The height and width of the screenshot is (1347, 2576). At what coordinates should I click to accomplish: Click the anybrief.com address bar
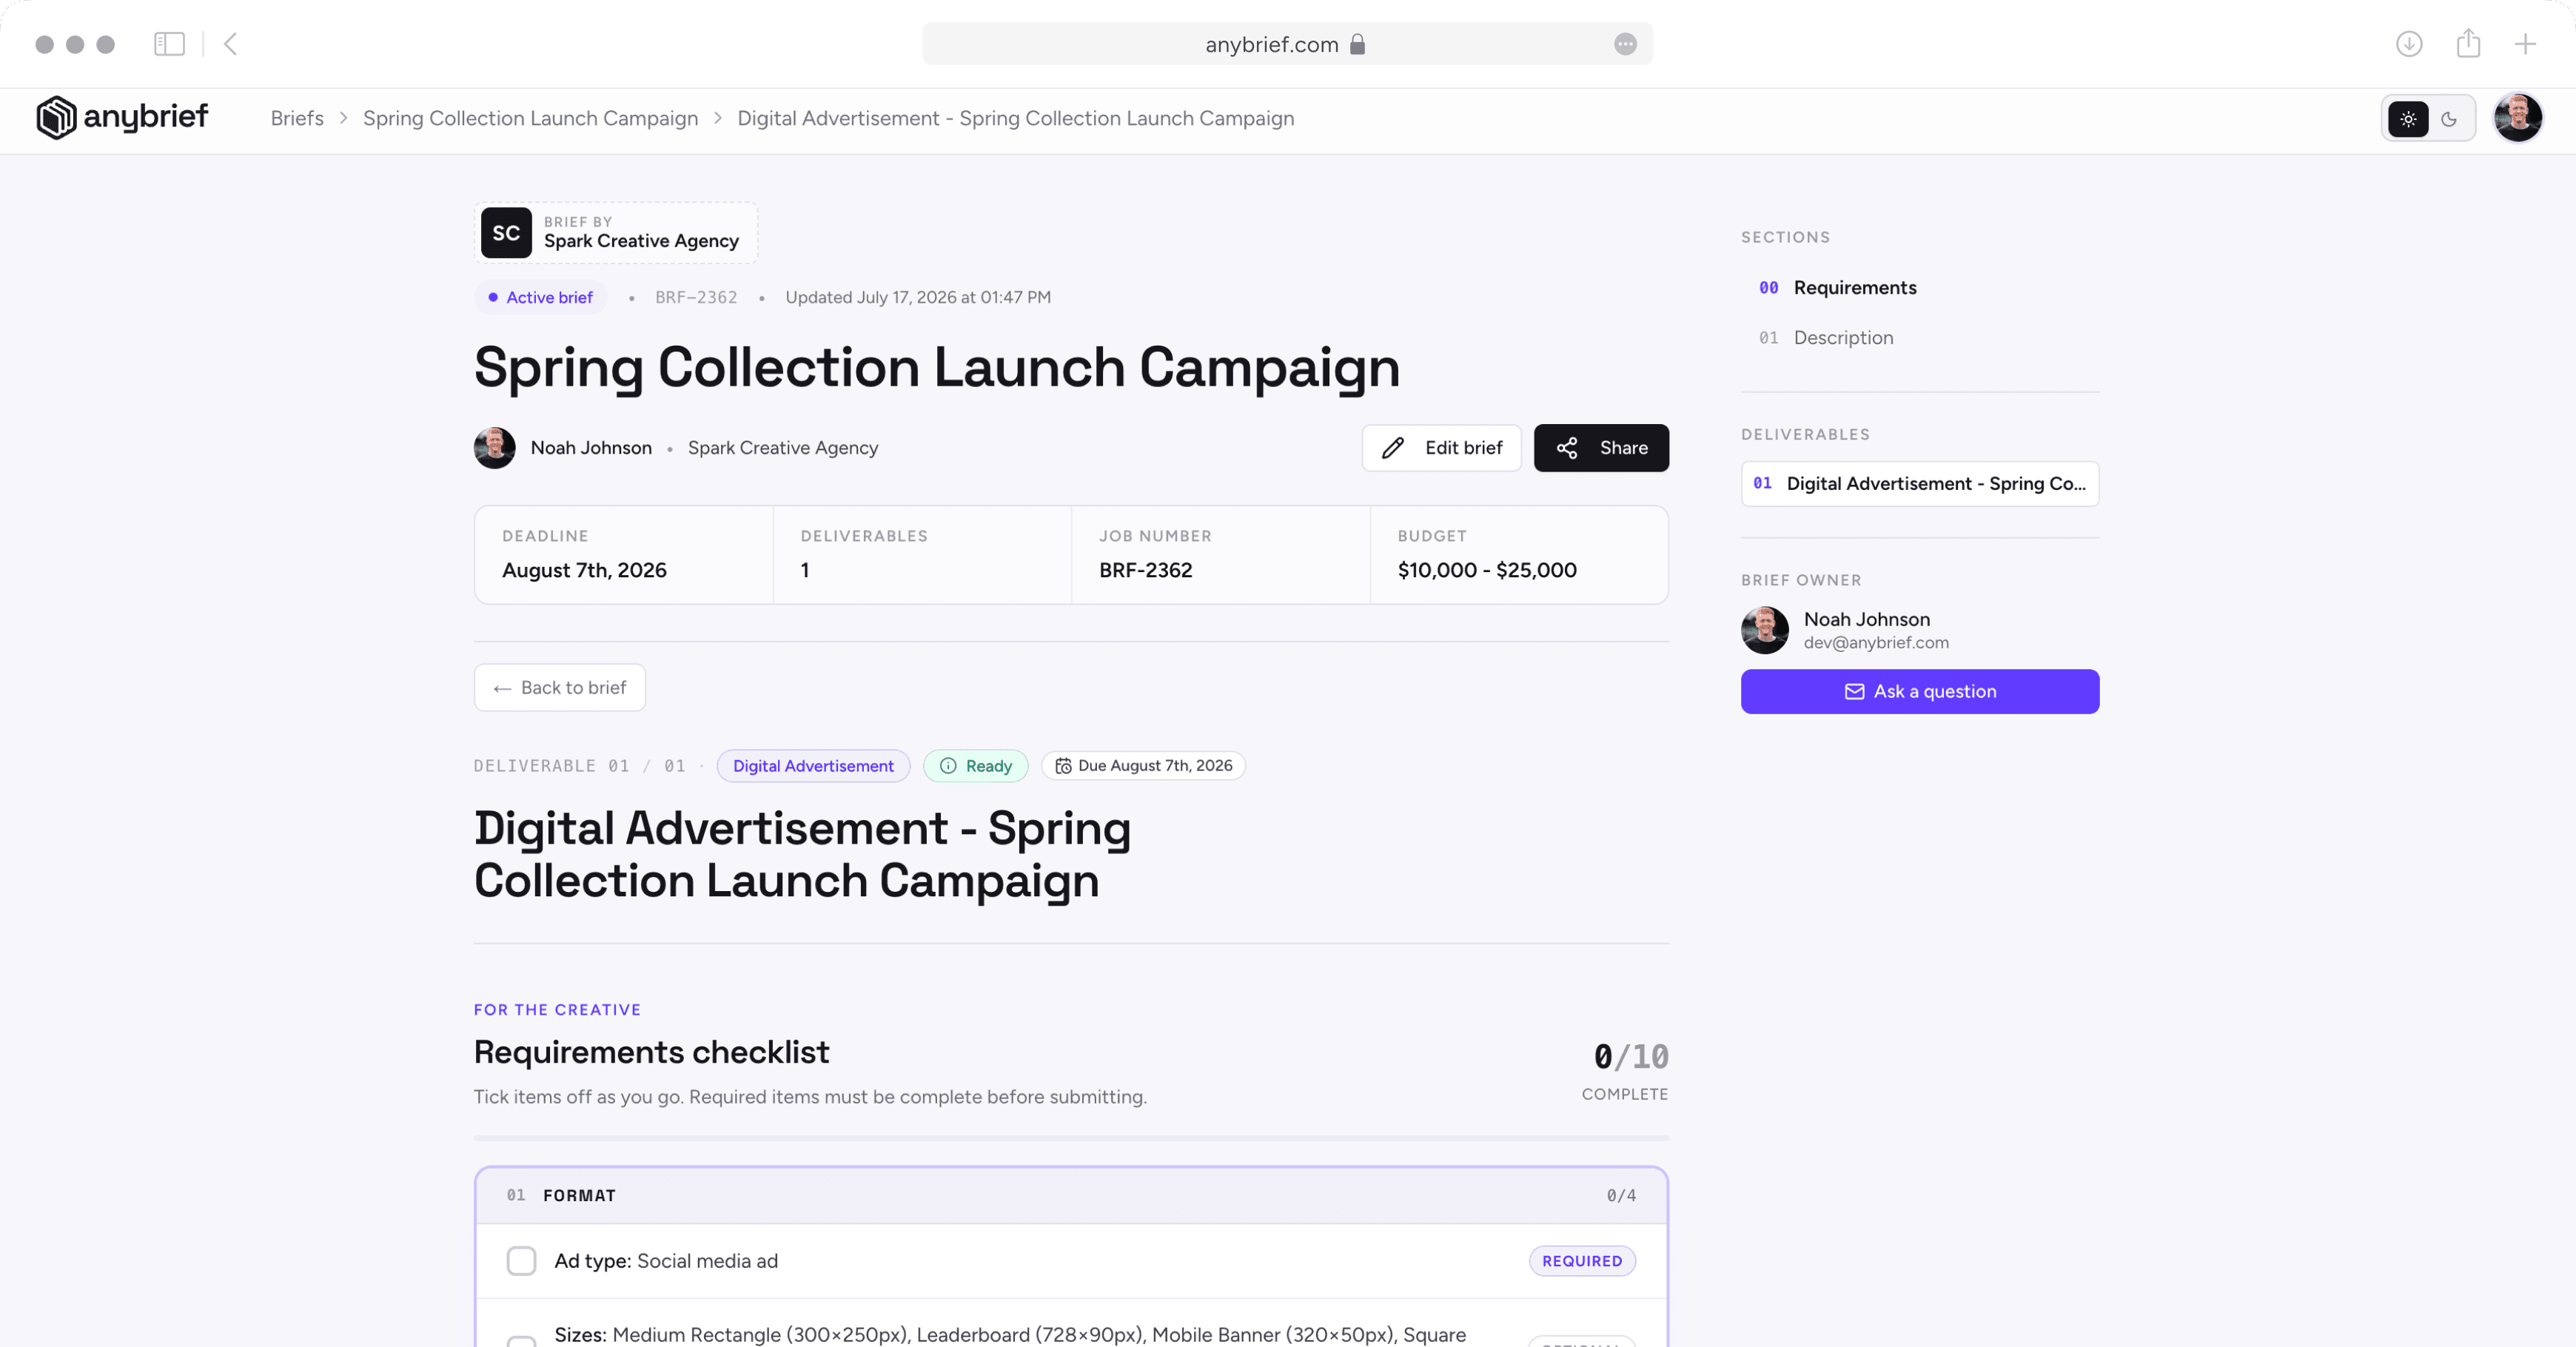1287,44
